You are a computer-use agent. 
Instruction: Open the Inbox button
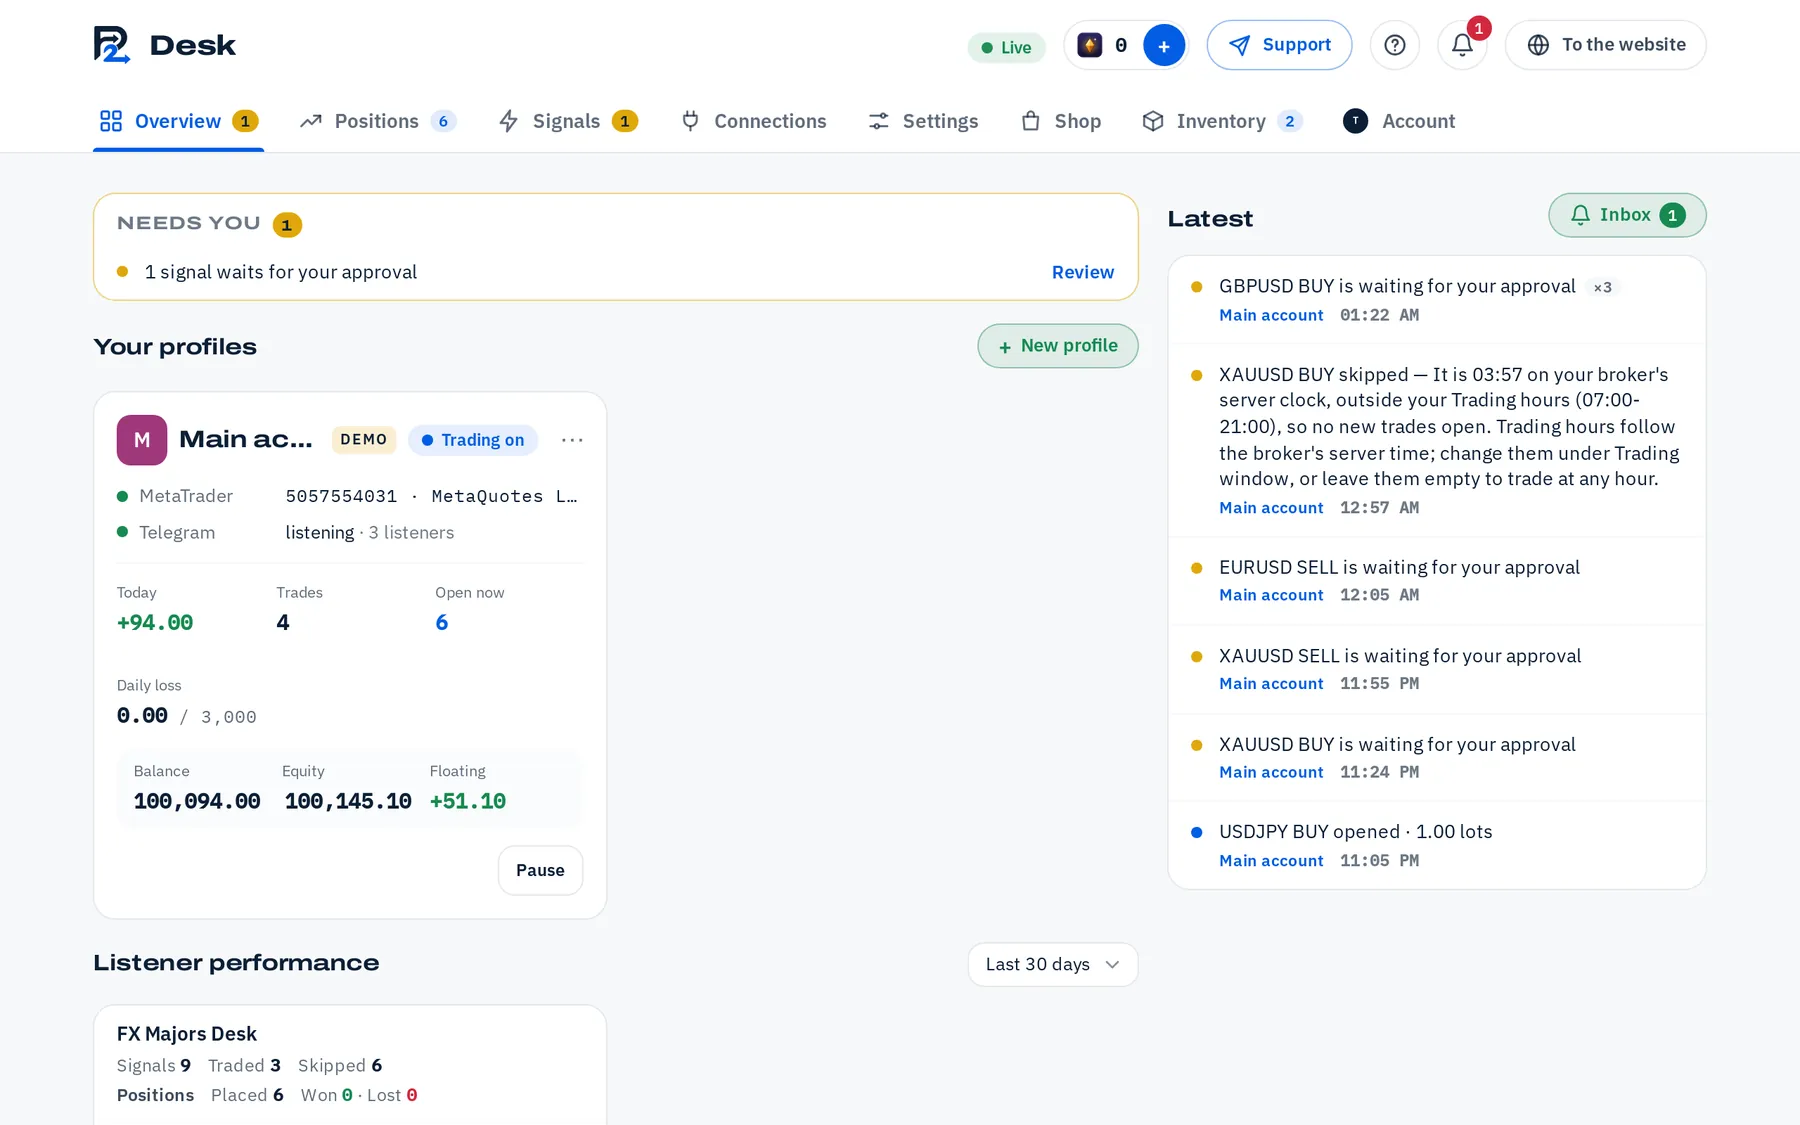(1627, 215)
